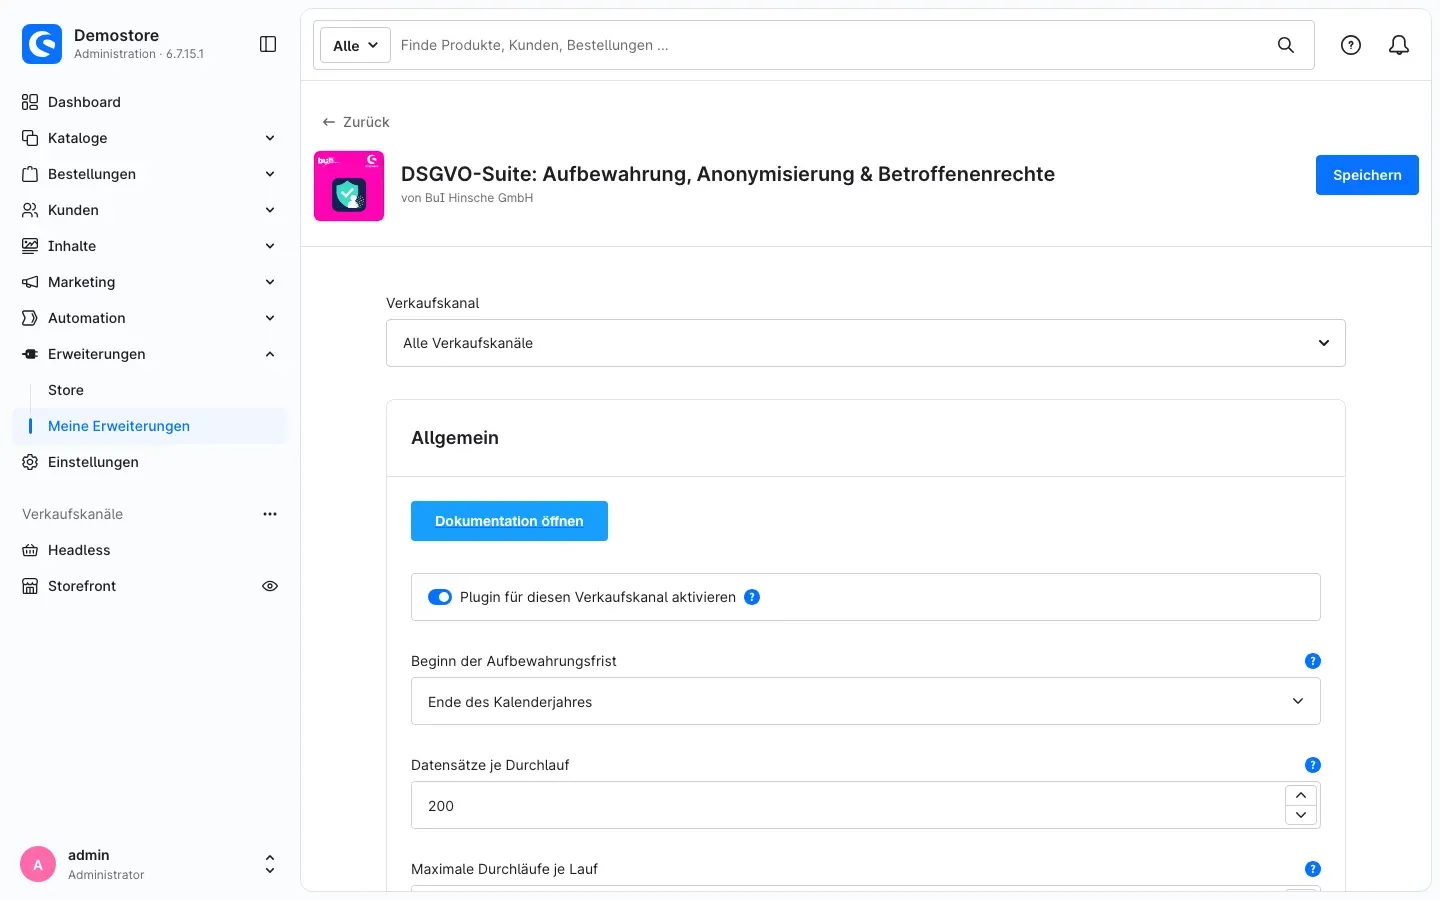The height and width of the screenshot is (900, 1440).
Task: Open help for Beginn der Aufbewahrungsfrist
Action: point(1313,661)
